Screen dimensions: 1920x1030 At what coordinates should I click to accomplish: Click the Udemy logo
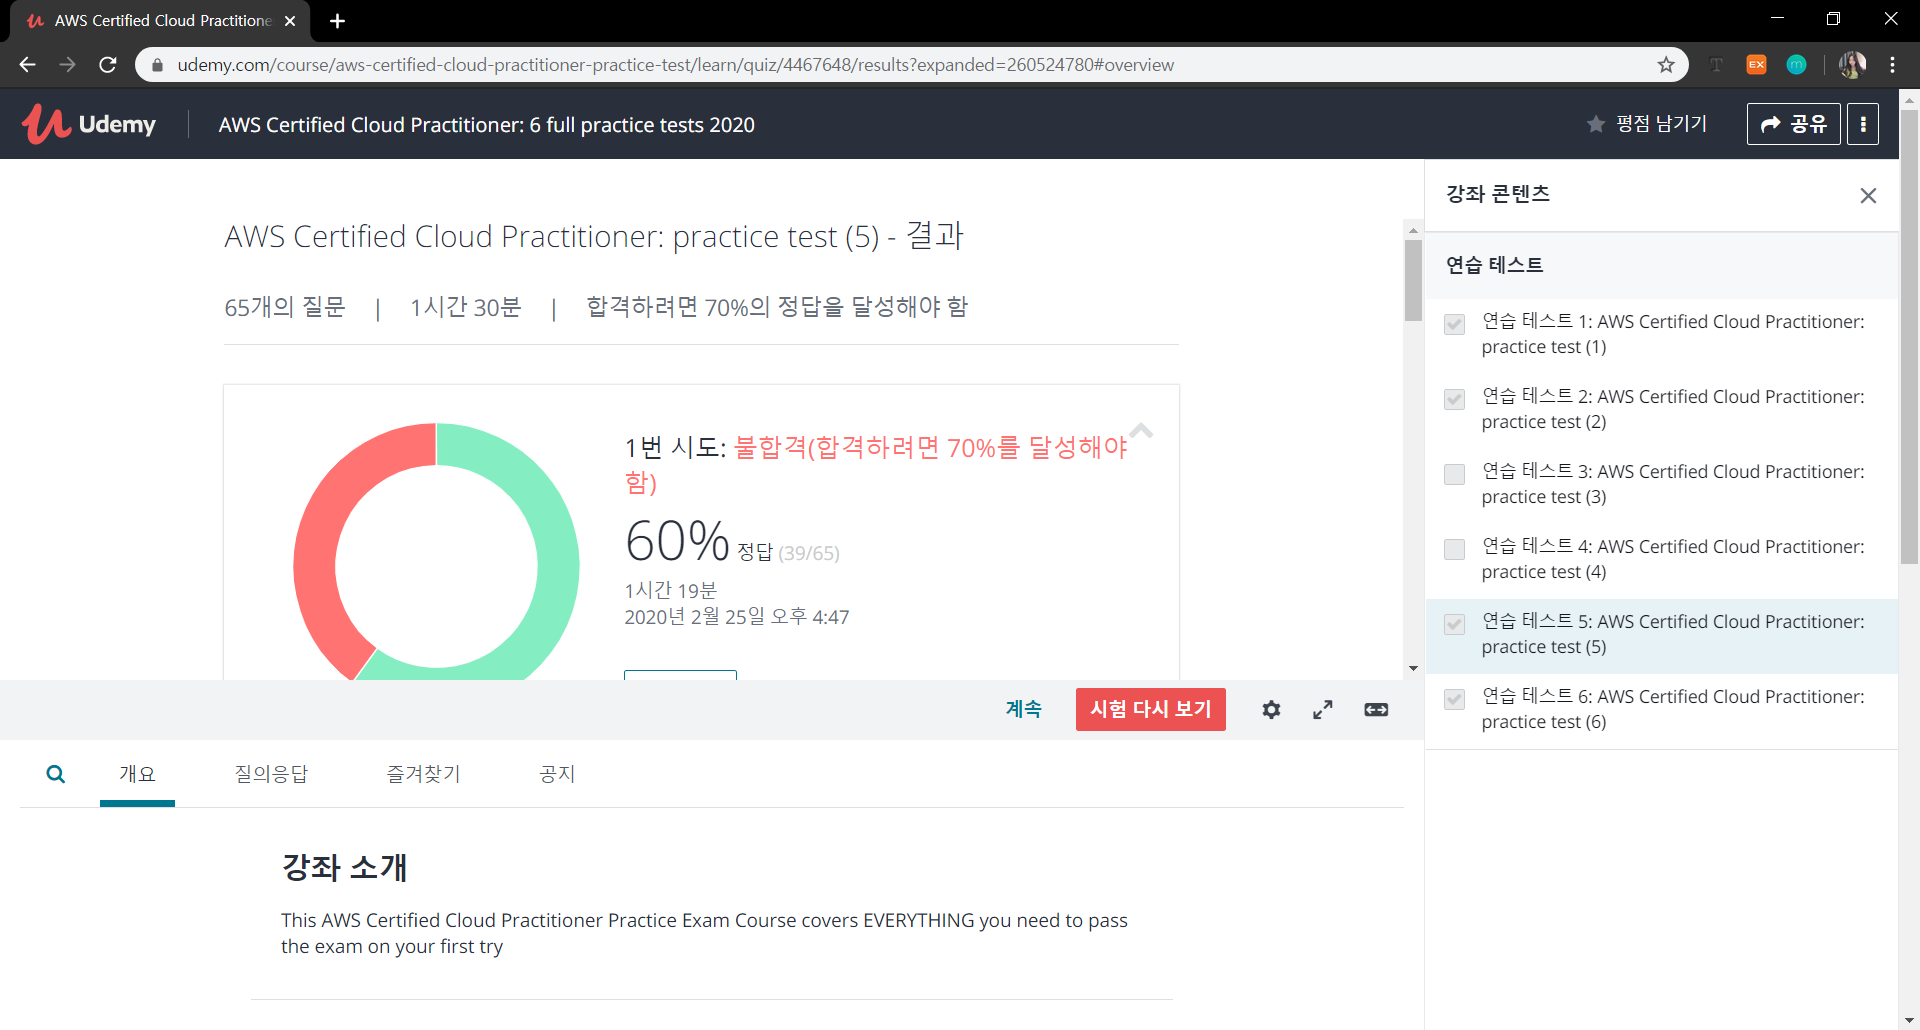click(x=89, y=124)
